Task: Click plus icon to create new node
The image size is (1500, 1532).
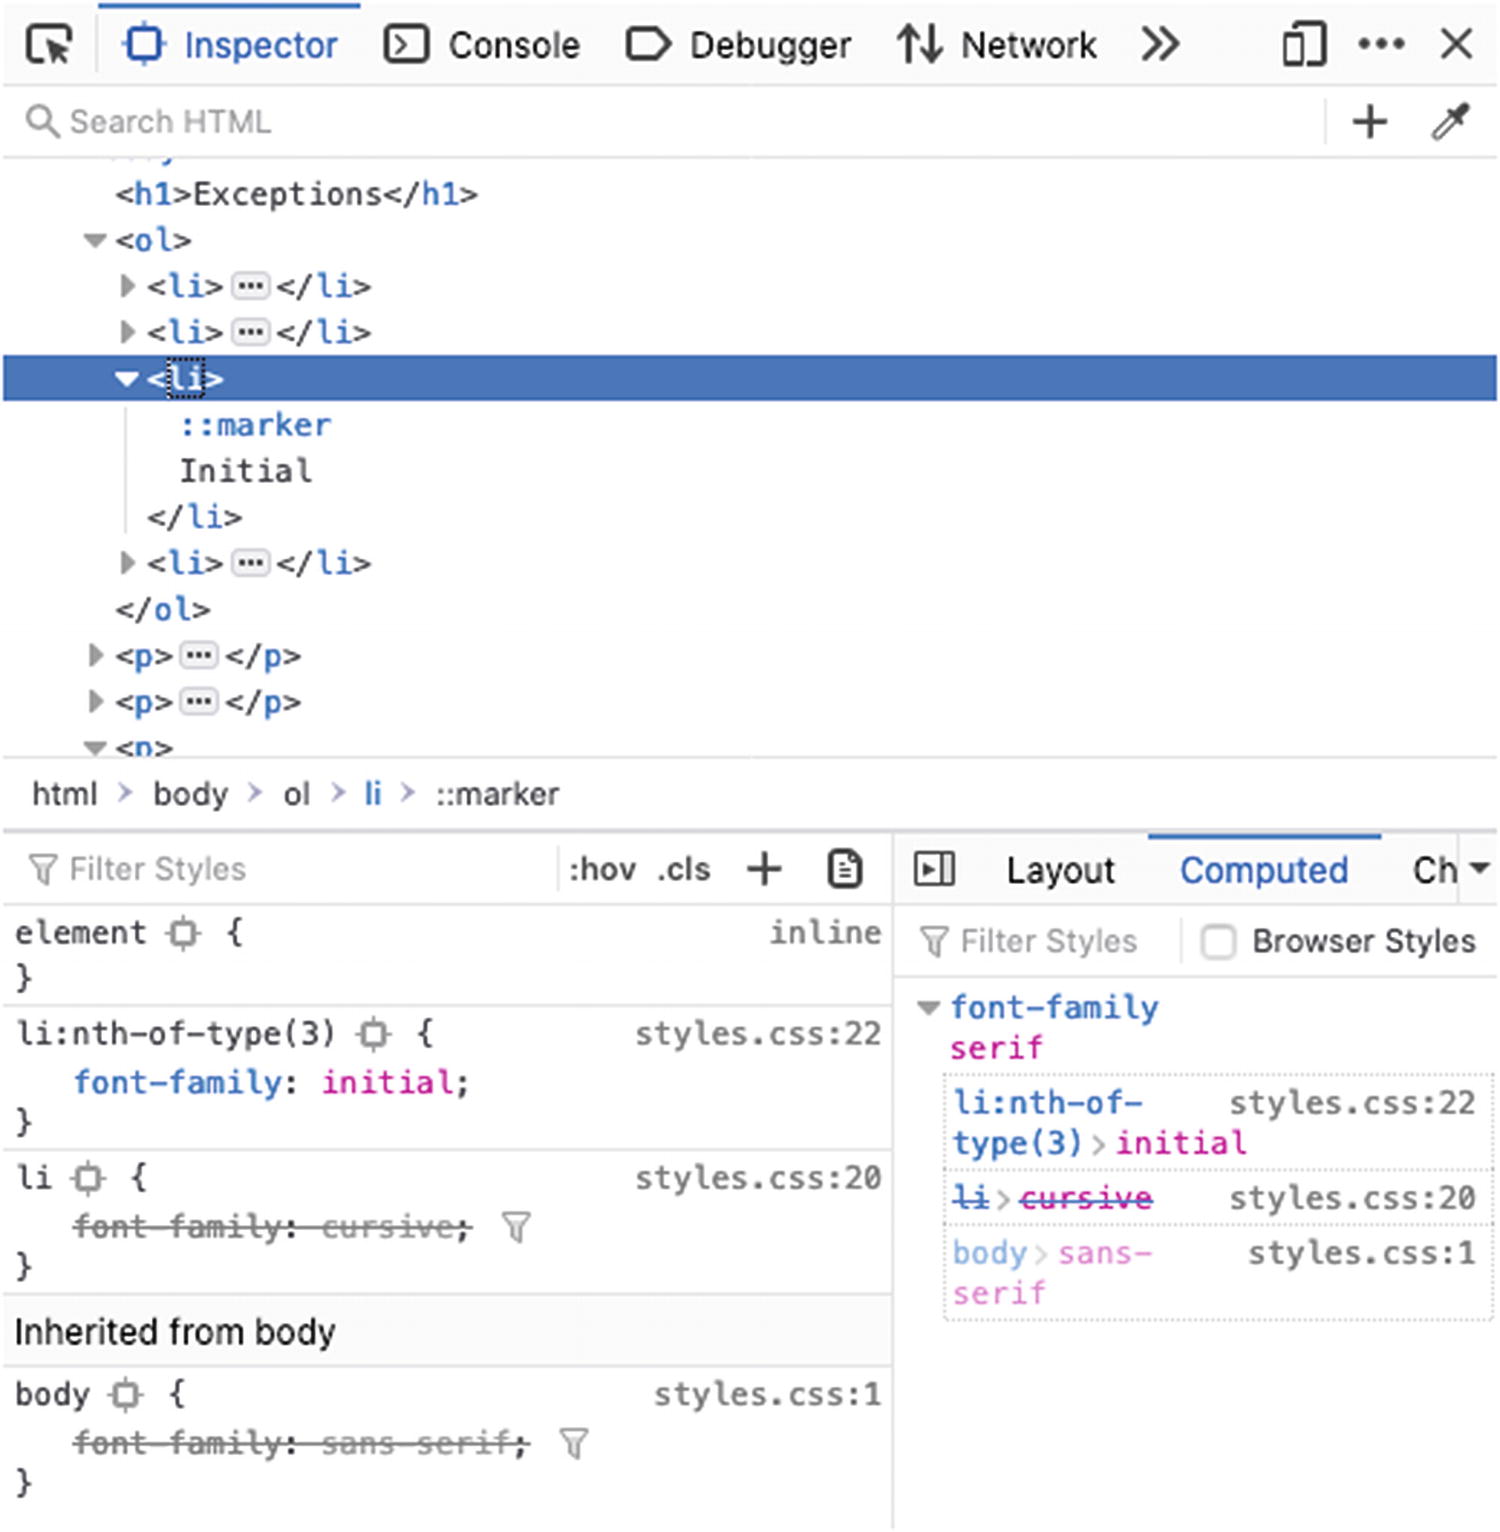Action: tap(1369, 122)
